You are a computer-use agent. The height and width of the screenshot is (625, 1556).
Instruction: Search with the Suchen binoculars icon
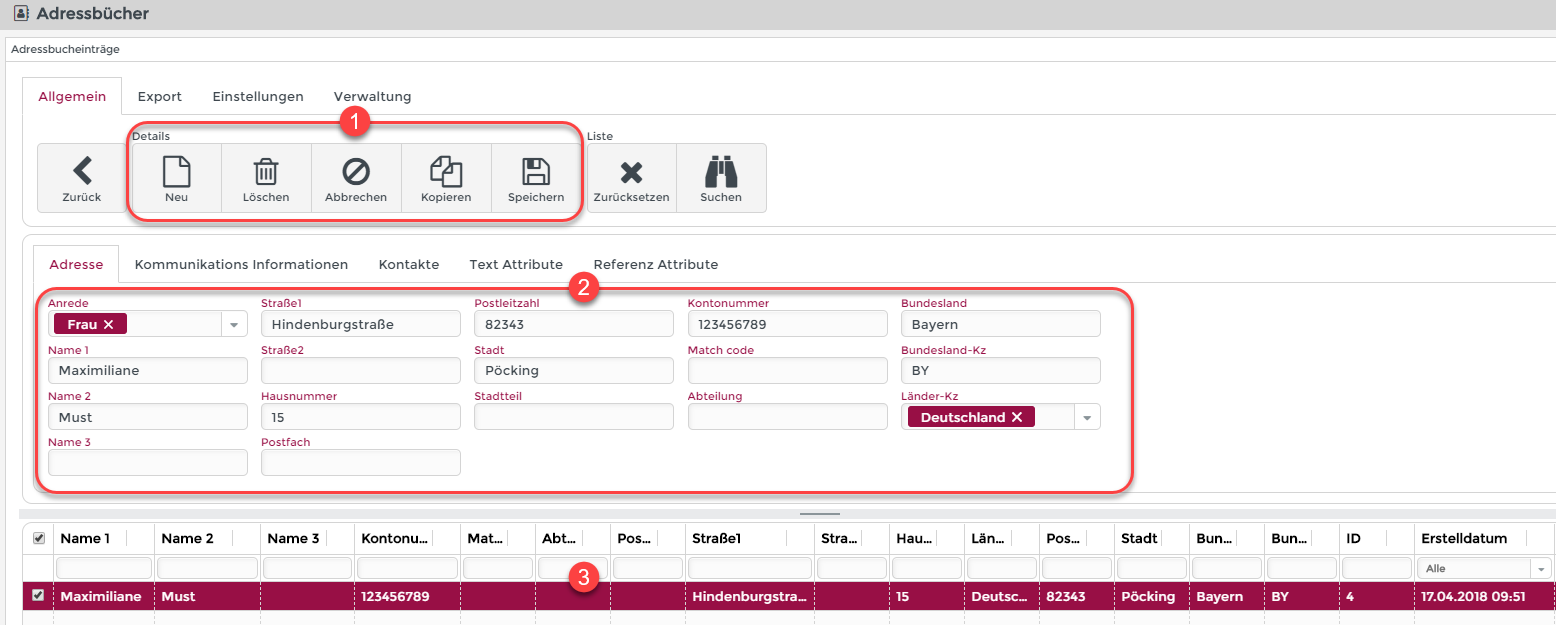(x=721, y=178)
